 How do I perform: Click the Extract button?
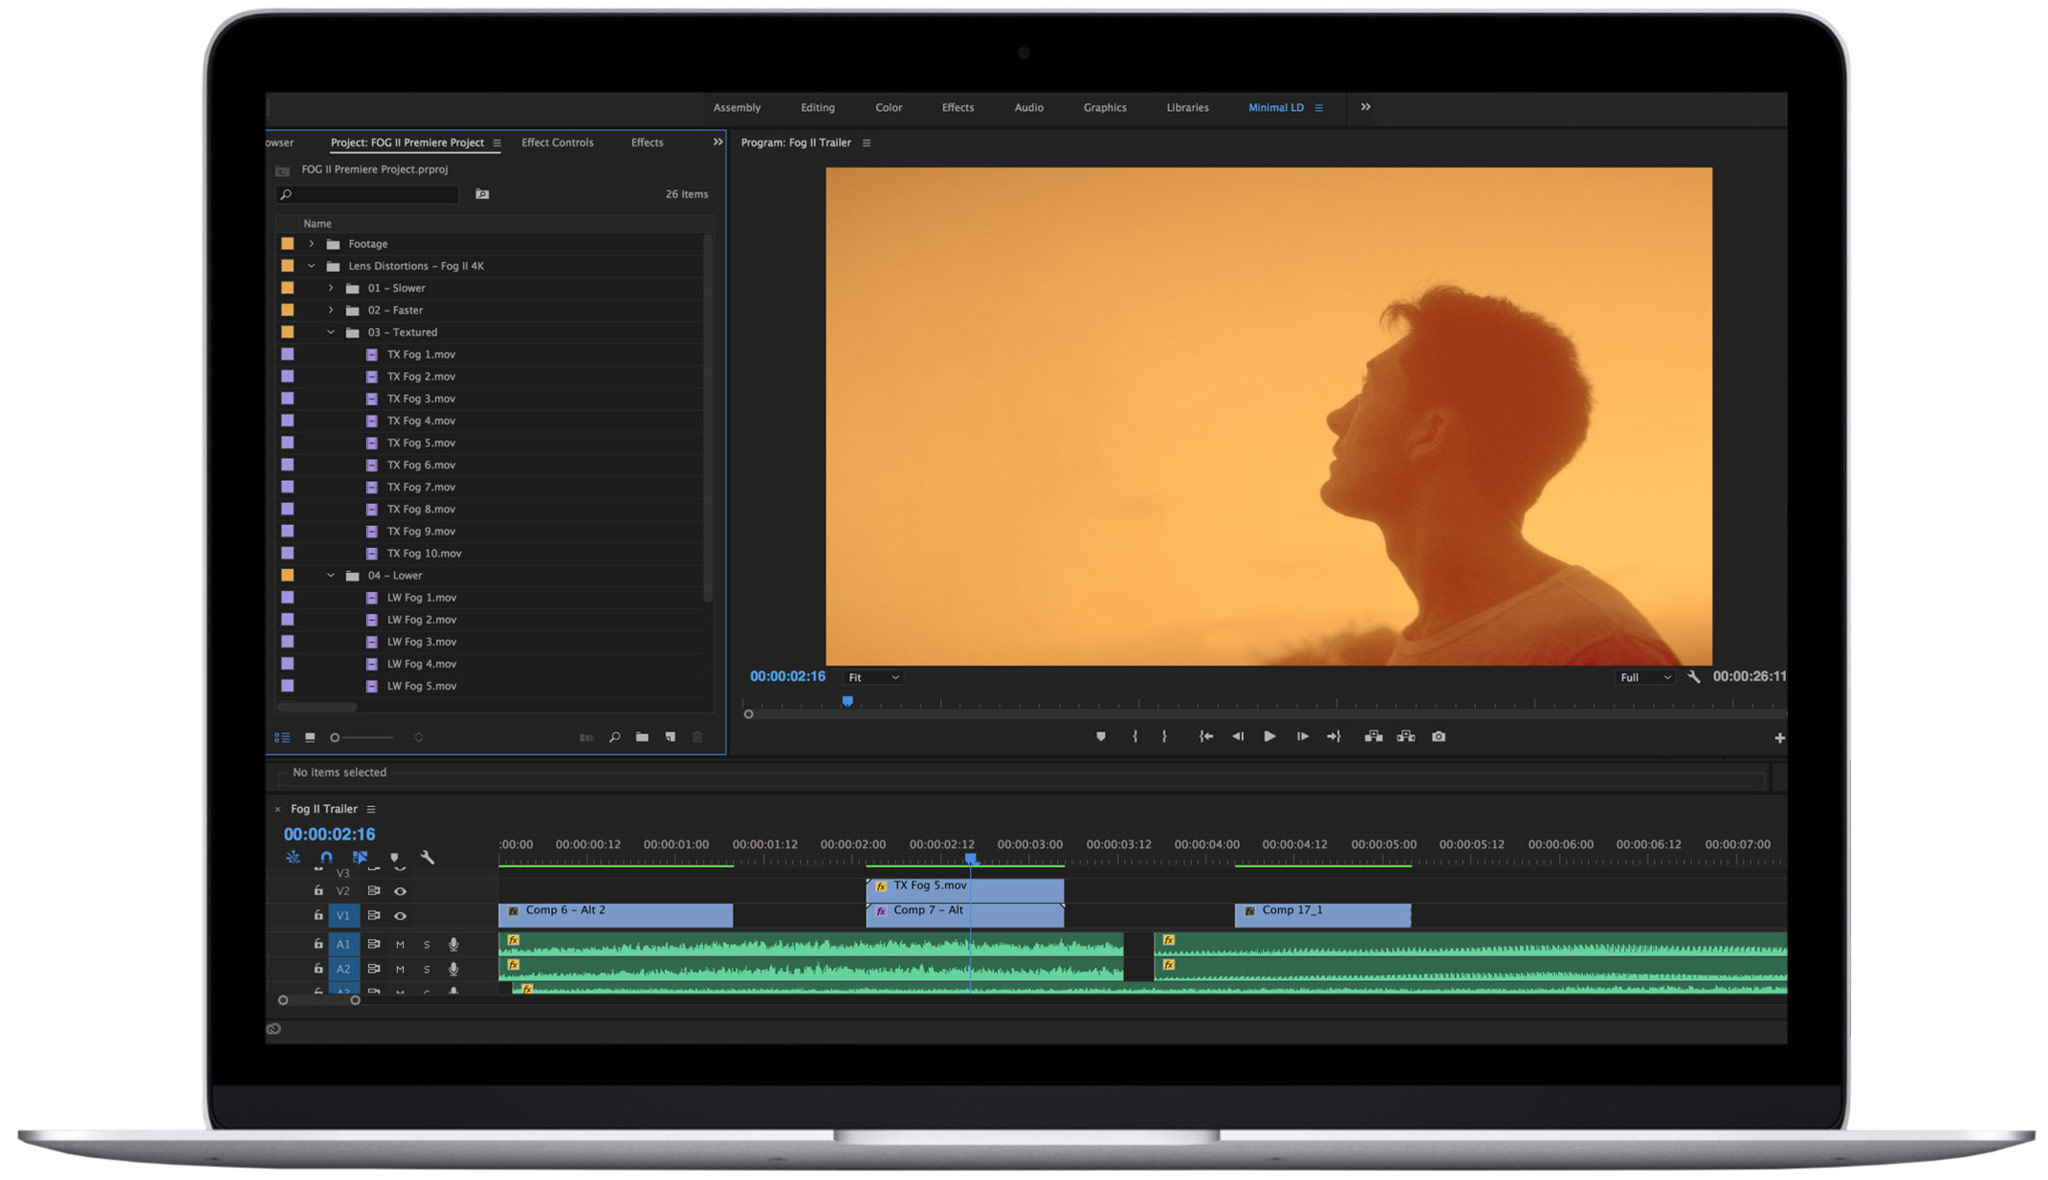coord(1406,737)
